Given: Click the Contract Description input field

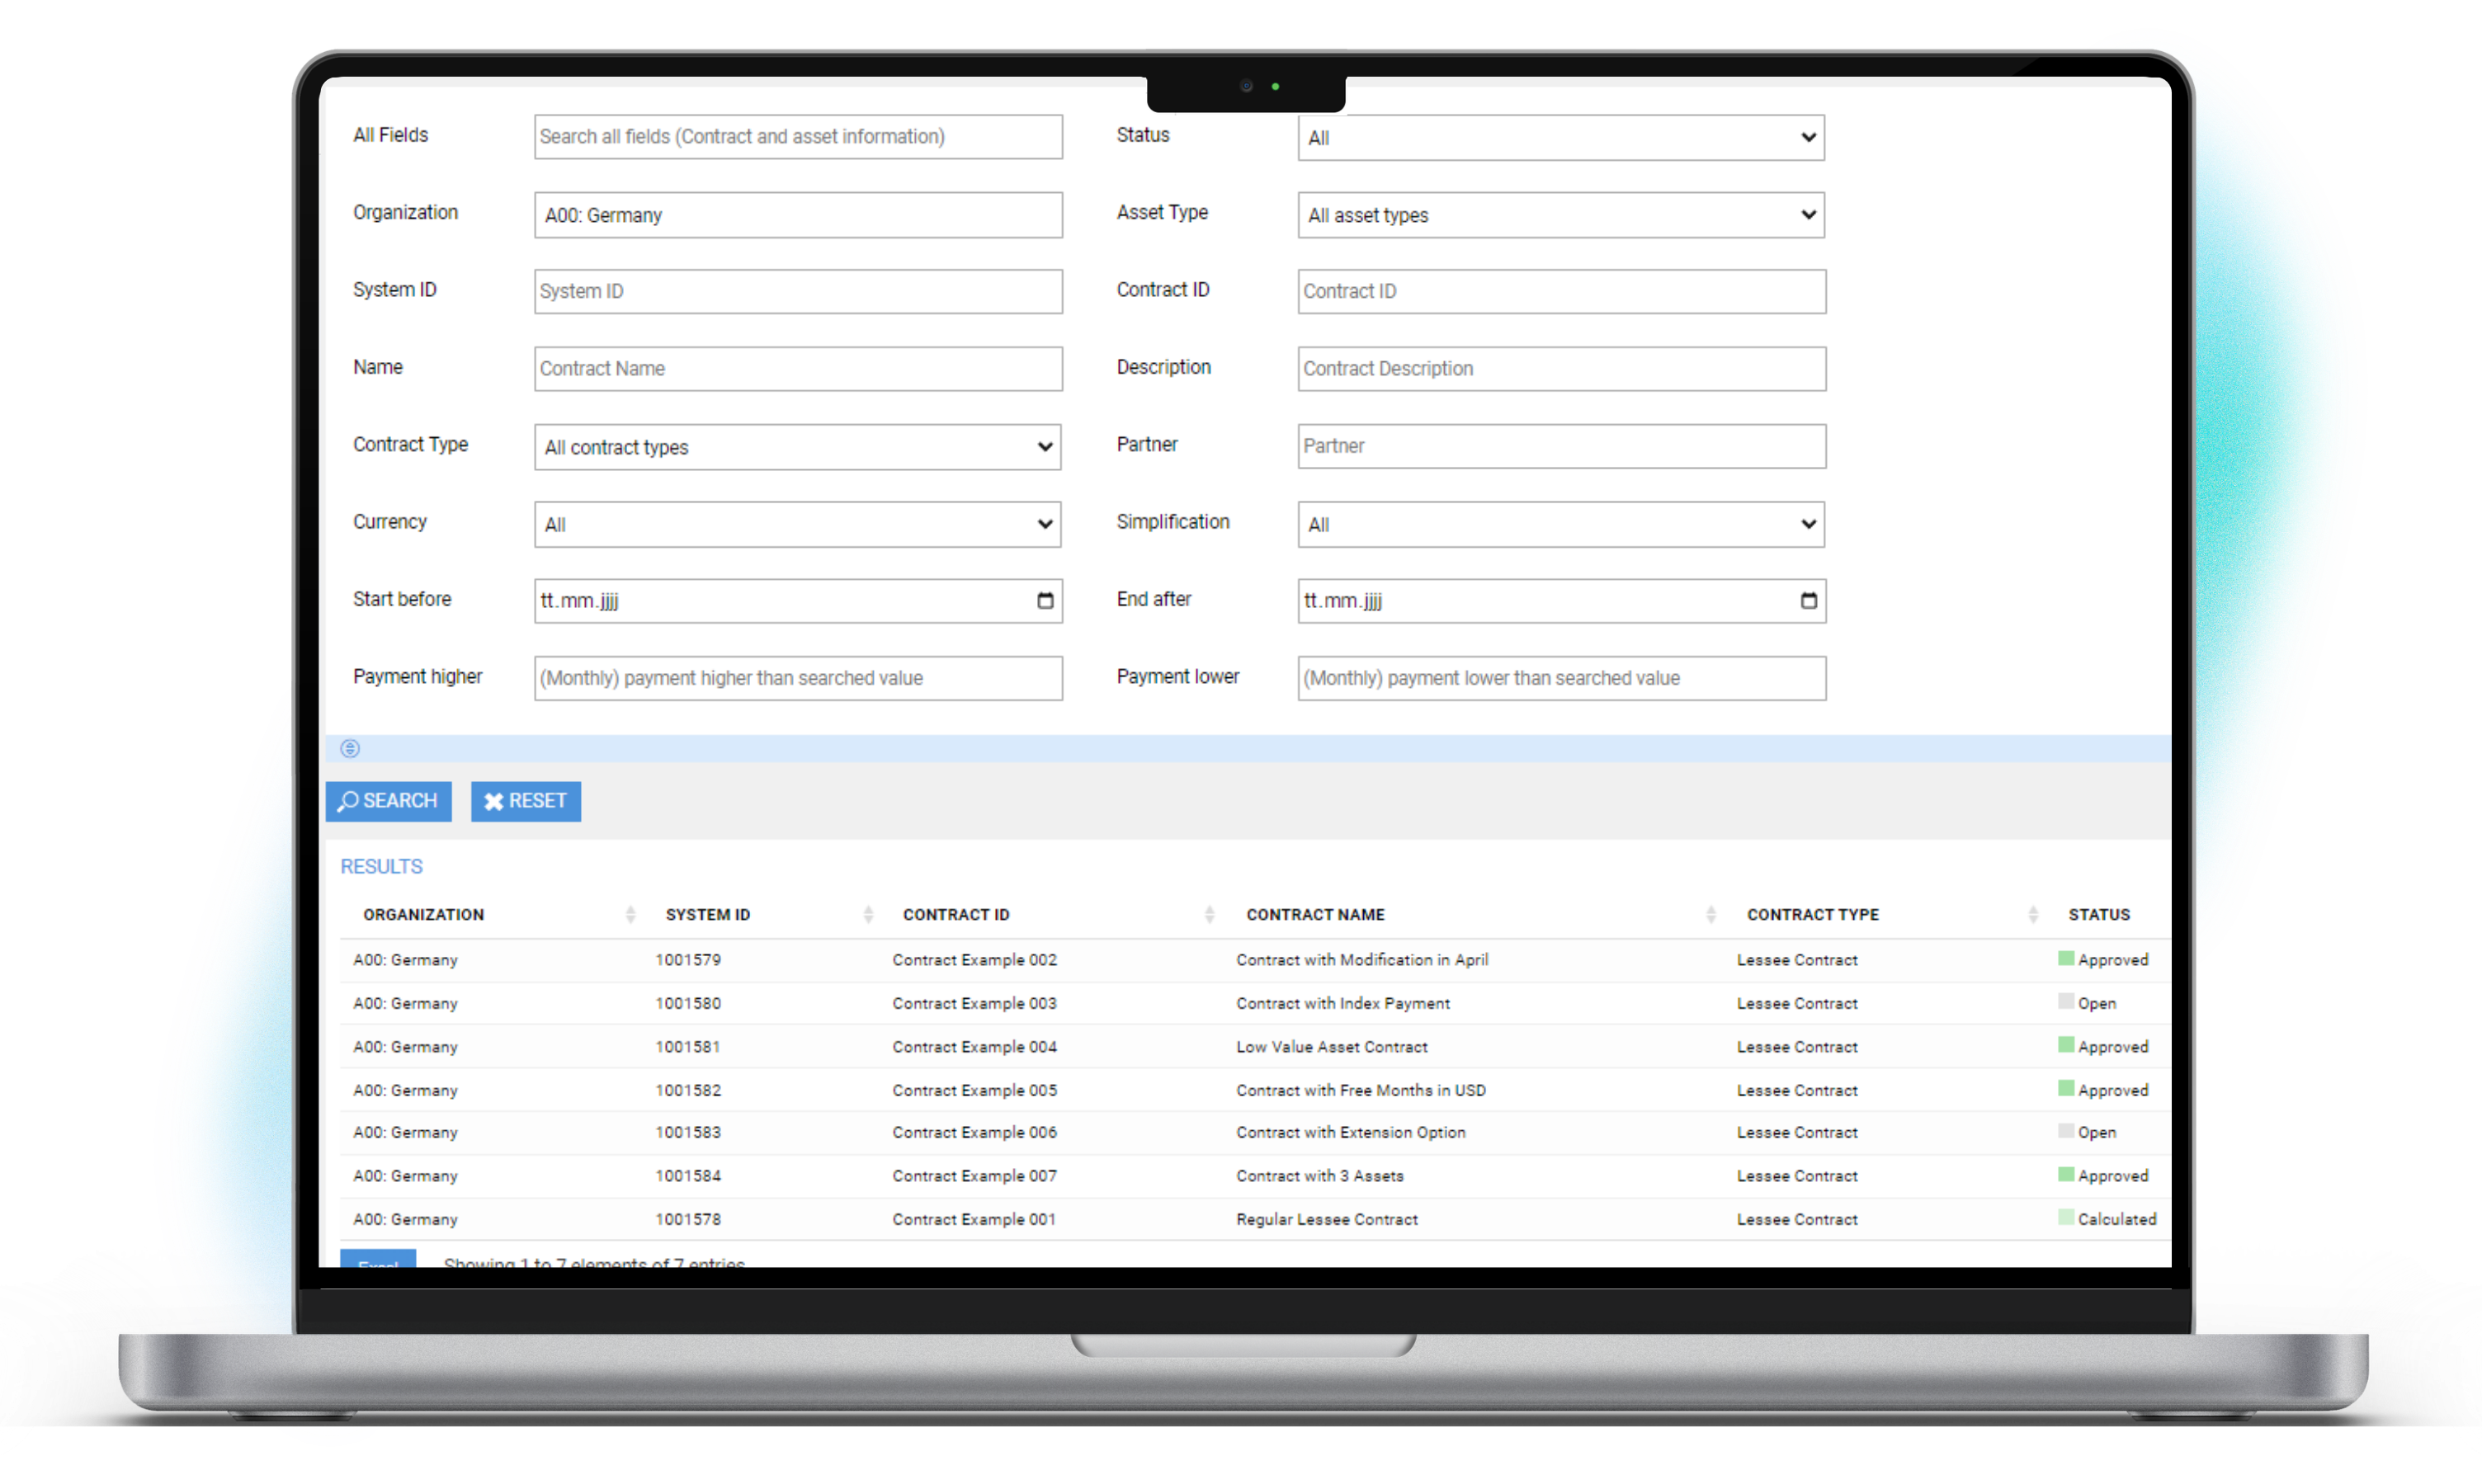Looking at the screenshot, I should pyautogui.click(x=1561, y=369).
